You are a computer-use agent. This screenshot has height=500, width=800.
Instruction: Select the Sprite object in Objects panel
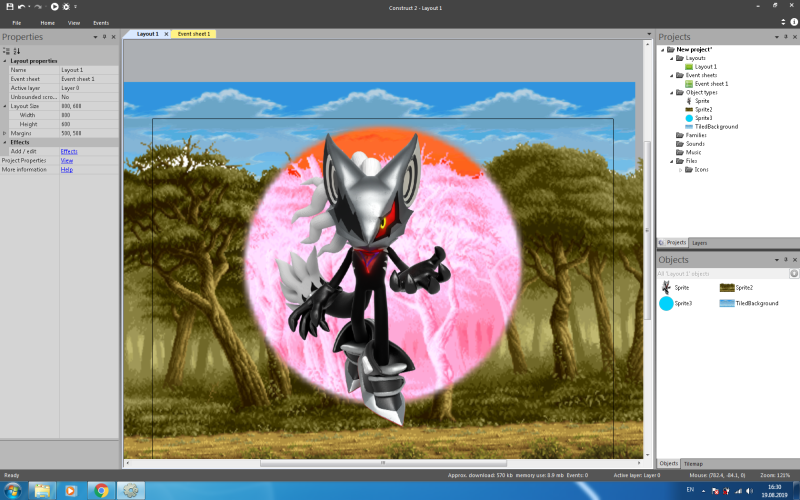[675, 288]
